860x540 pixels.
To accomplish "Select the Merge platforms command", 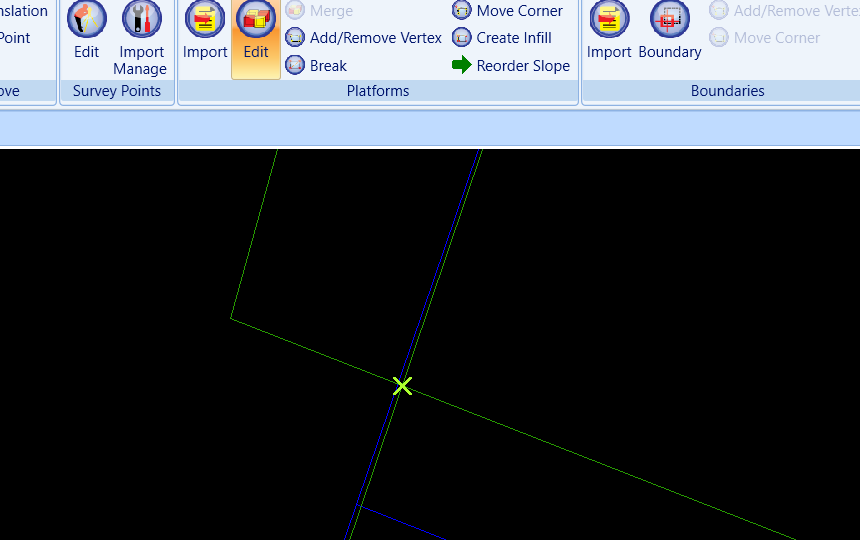I will point(319,10).
